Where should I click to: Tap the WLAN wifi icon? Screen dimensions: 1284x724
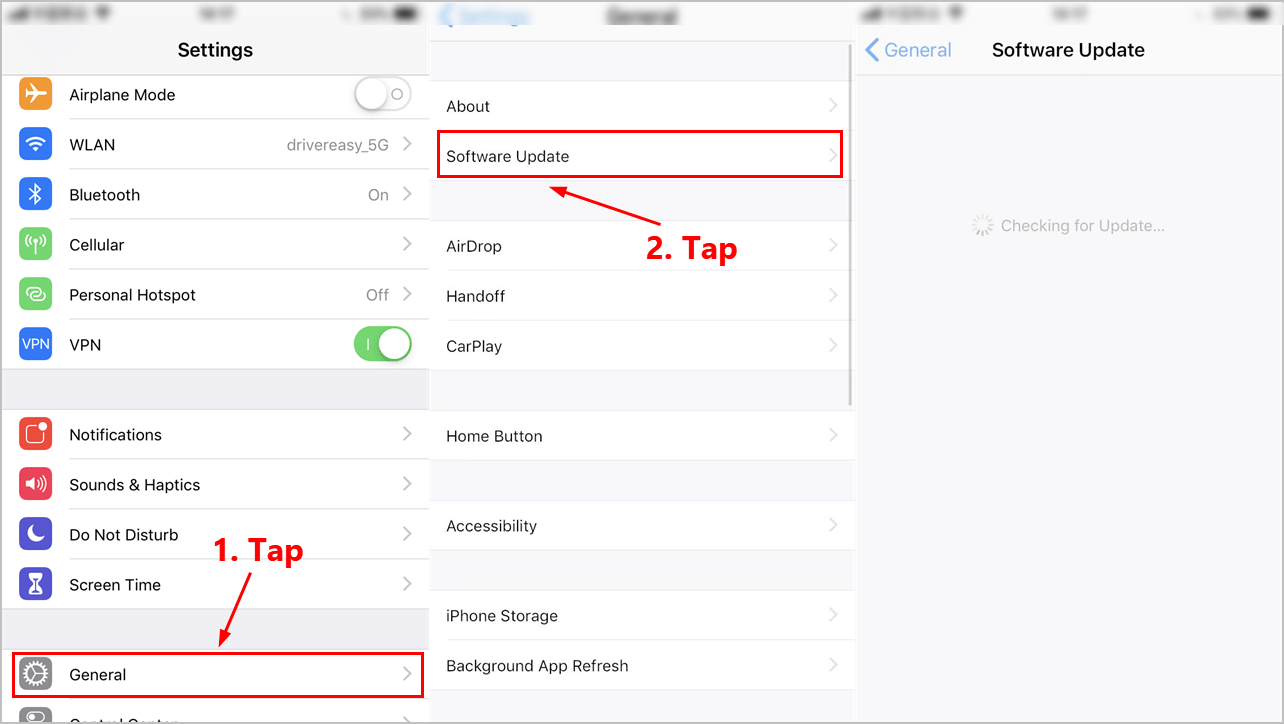(36, 144)
